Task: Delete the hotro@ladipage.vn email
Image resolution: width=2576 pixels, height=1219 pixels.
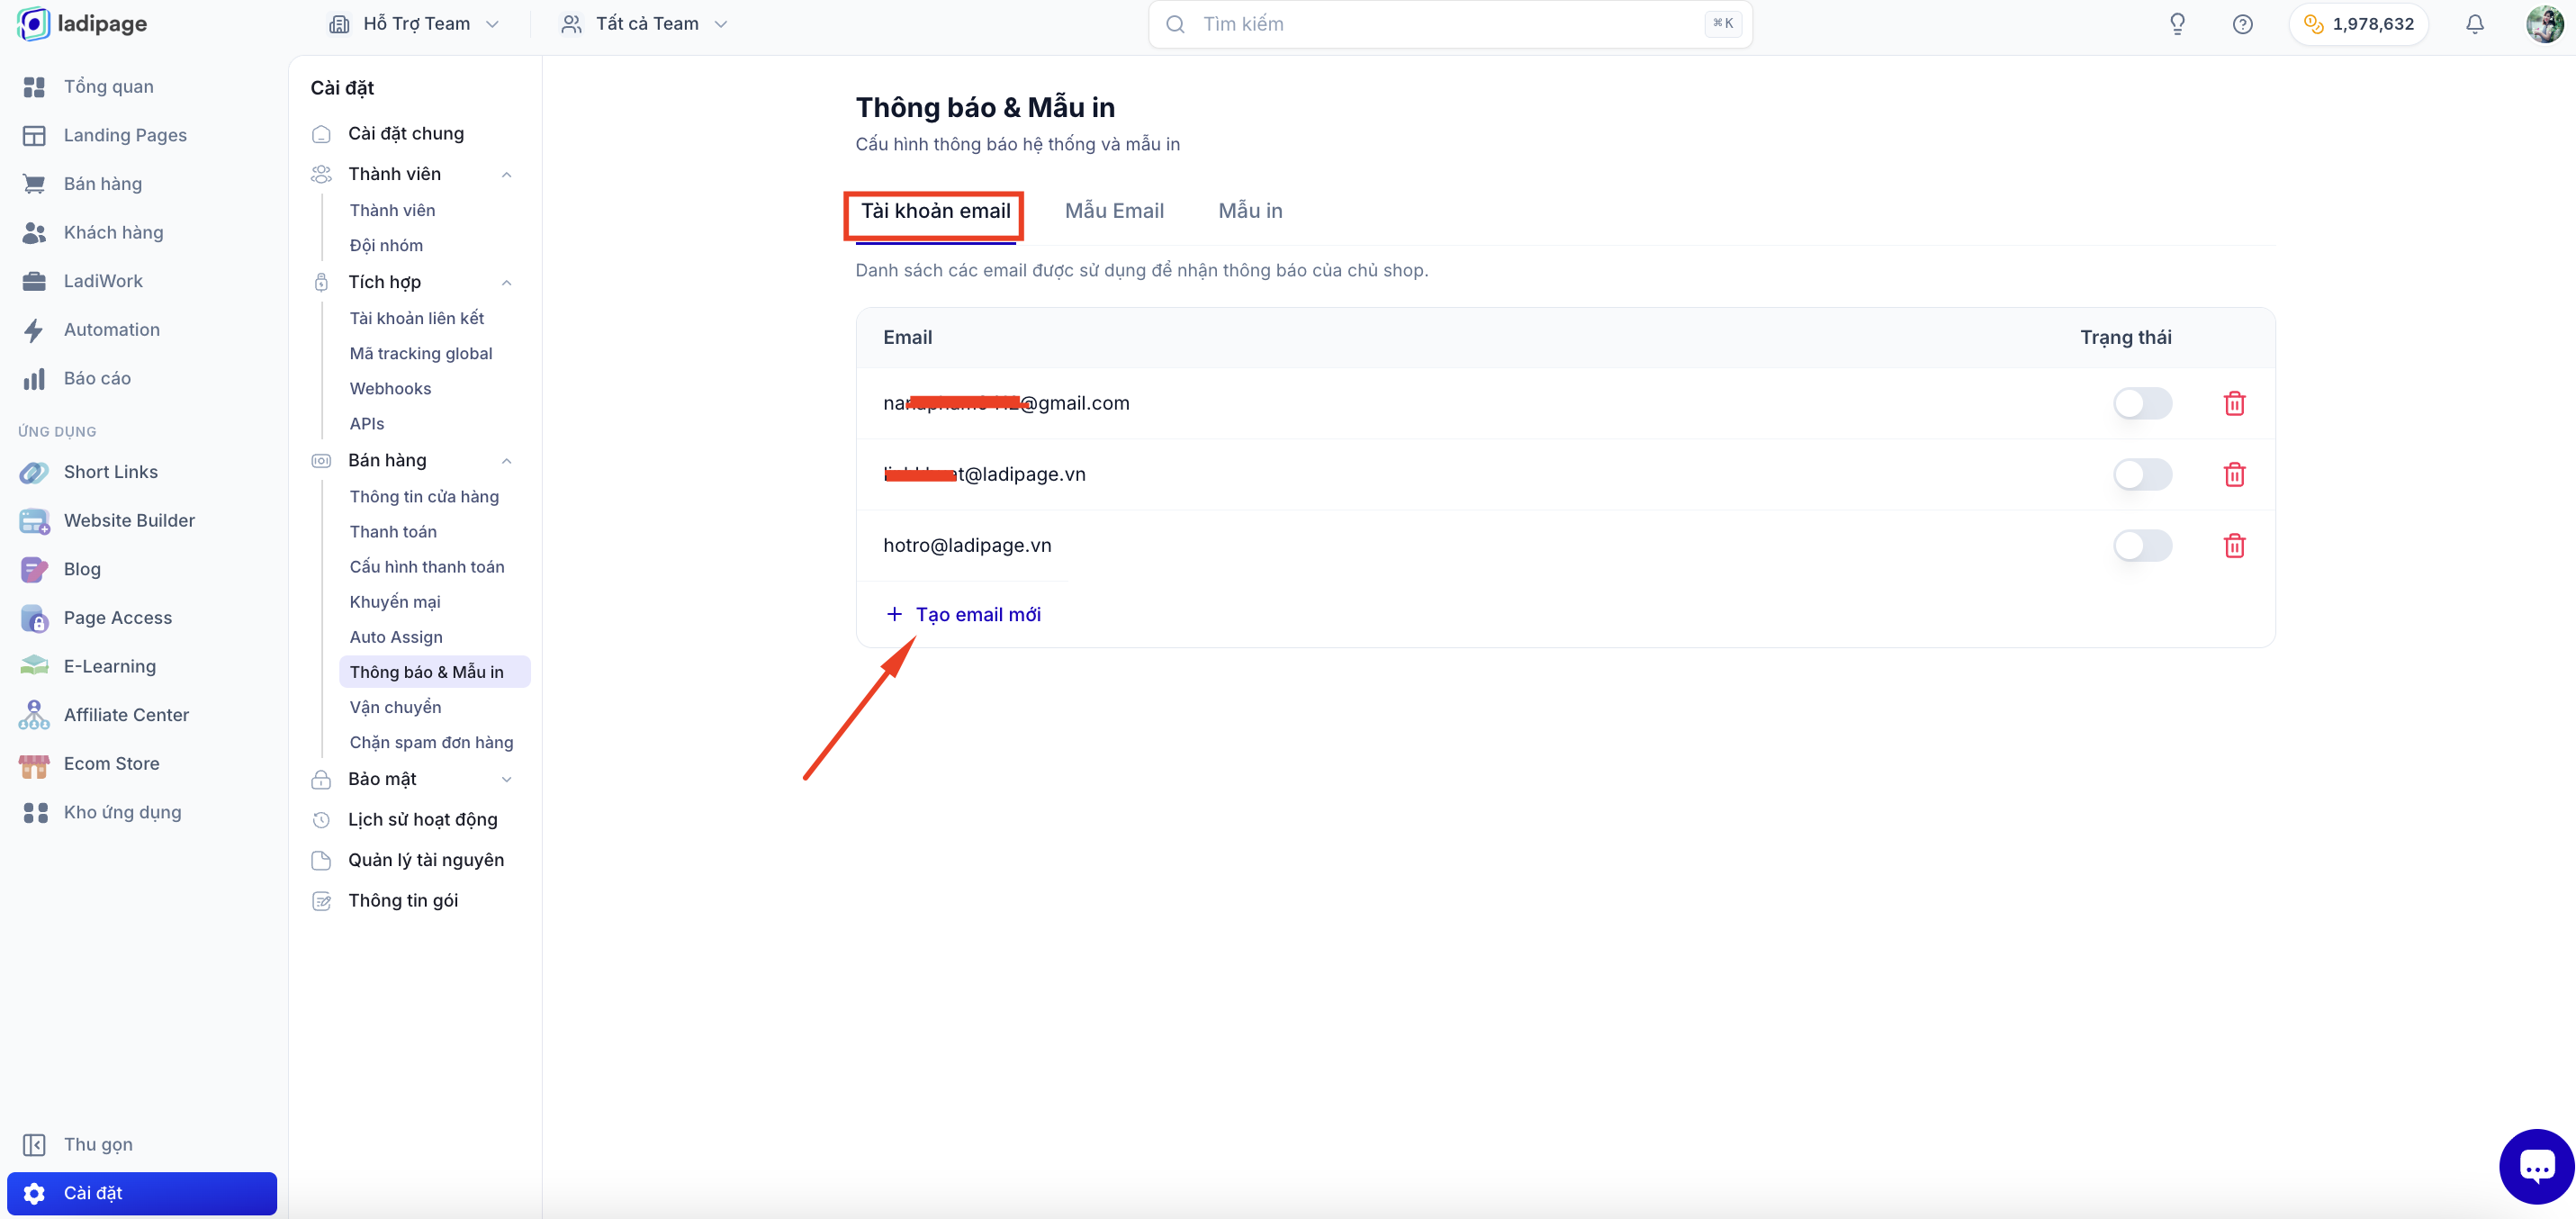Action: (x=2234, y=546)
